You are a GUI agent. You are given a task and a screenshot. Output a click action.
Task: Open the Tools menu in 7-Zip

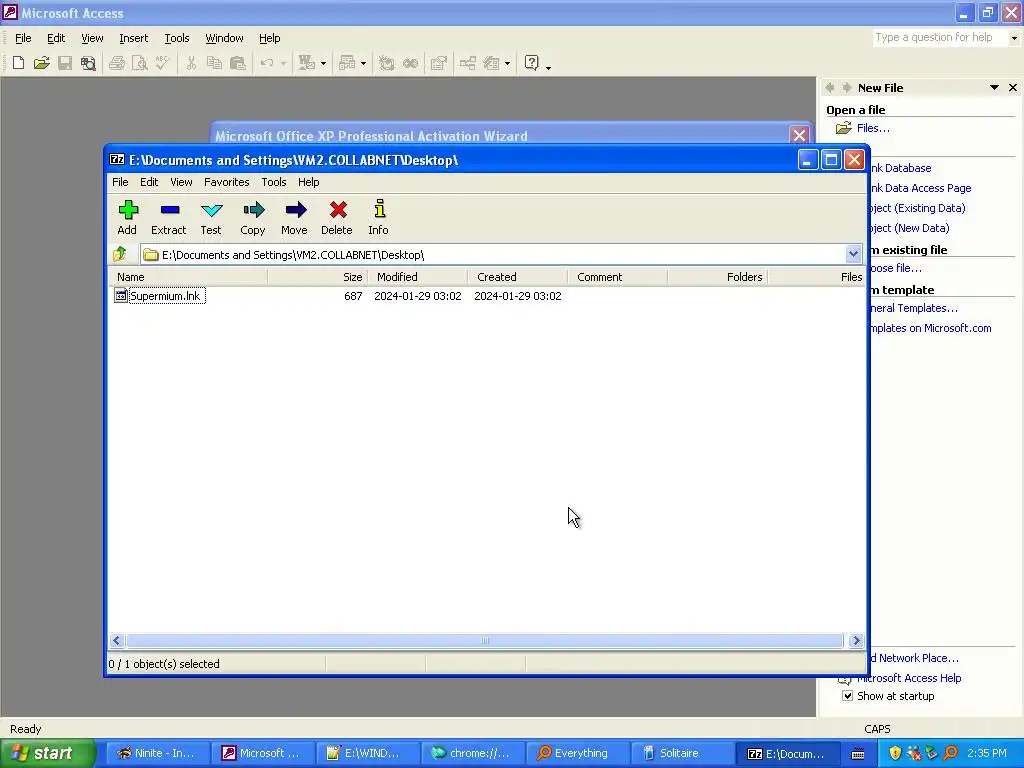pos(274,182)
